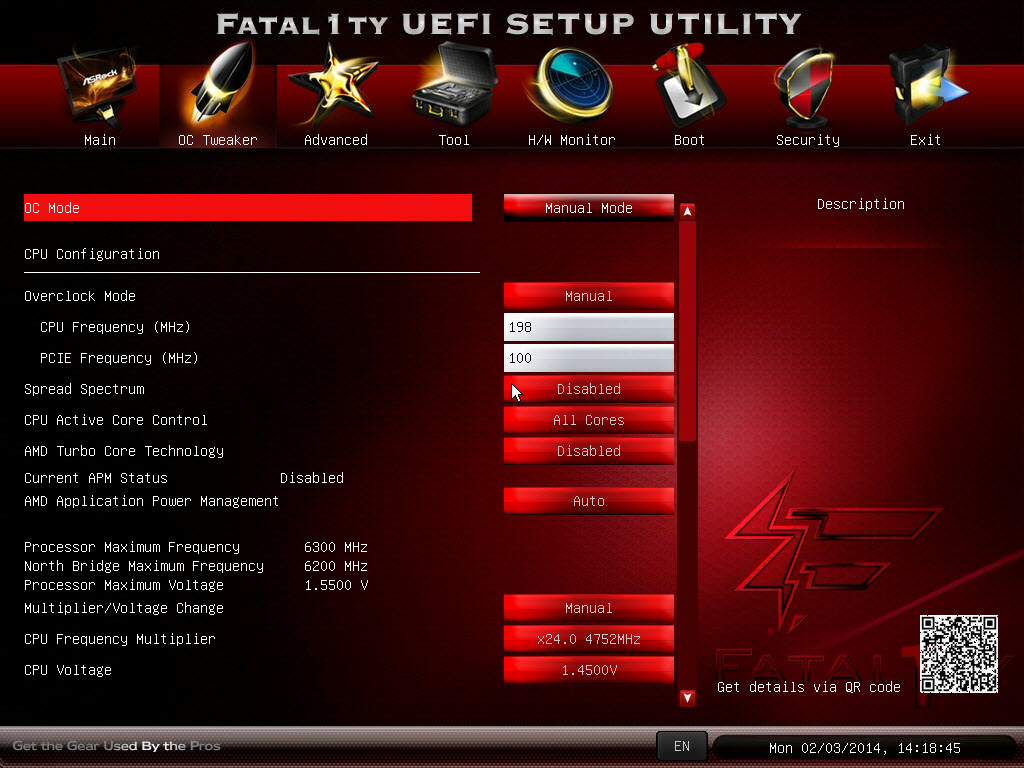The height and width of the screenshot is (768, 1024).
Task: Click the Description panel heading
Action: 861,204
